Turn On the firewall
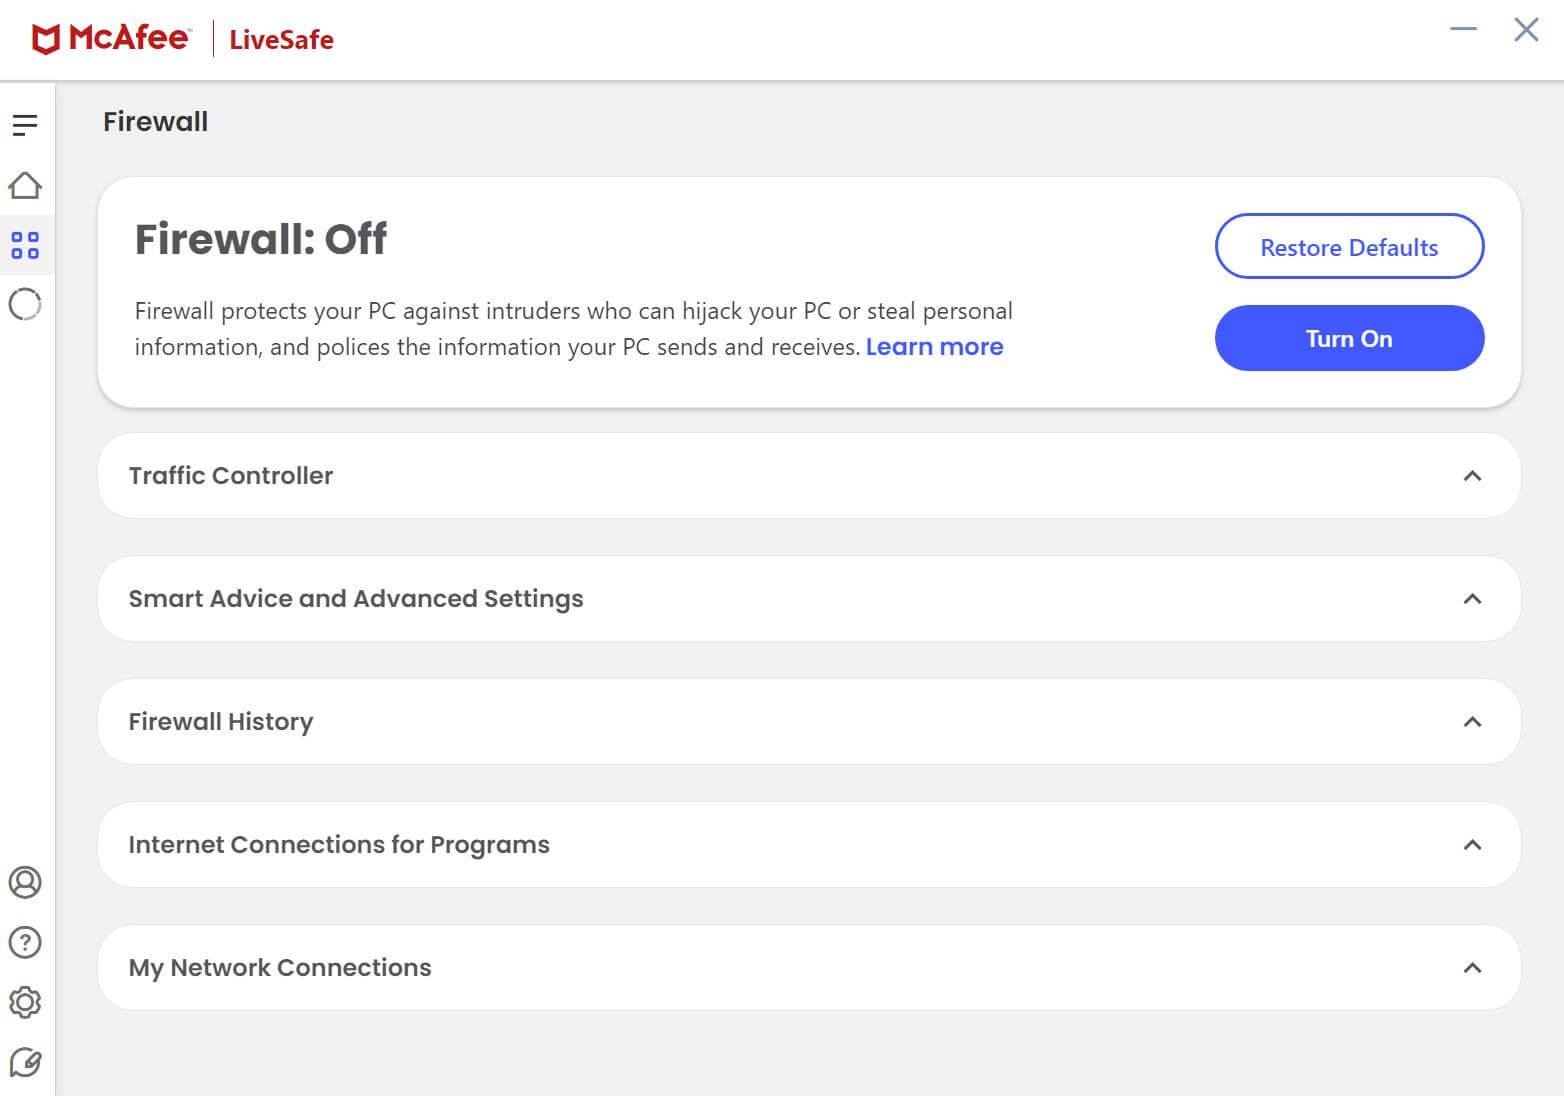This screenshot has height=1096, width=1564. click(x=1349, y=338)
